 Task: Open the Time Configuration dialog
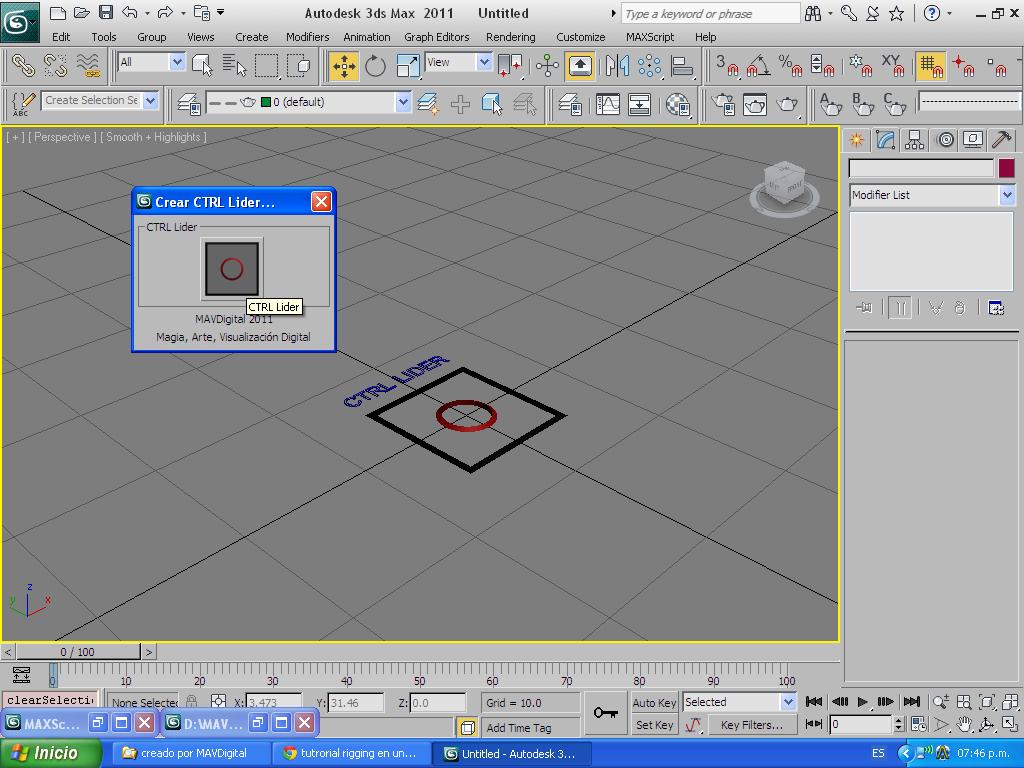919,724
